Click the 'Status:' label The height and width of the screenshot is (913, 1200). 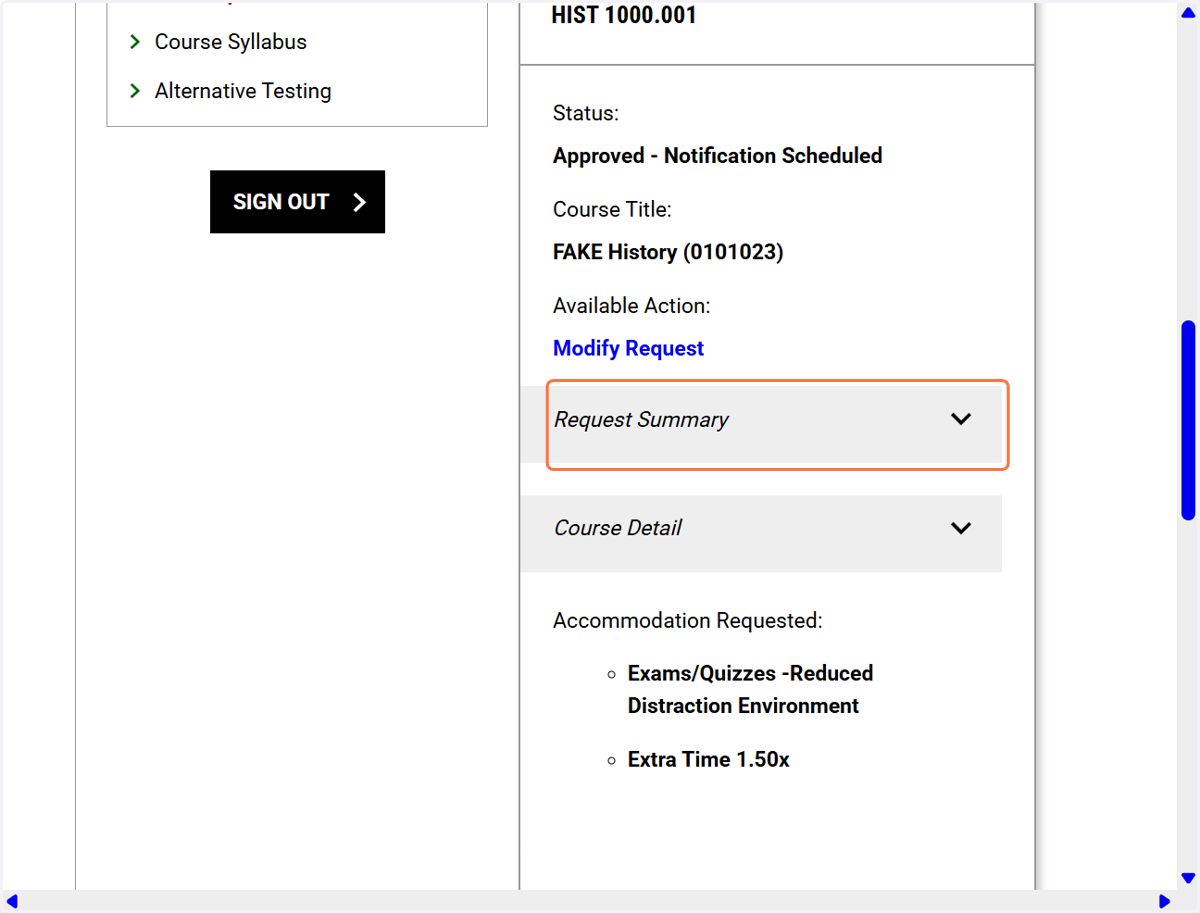coord(586,114)
